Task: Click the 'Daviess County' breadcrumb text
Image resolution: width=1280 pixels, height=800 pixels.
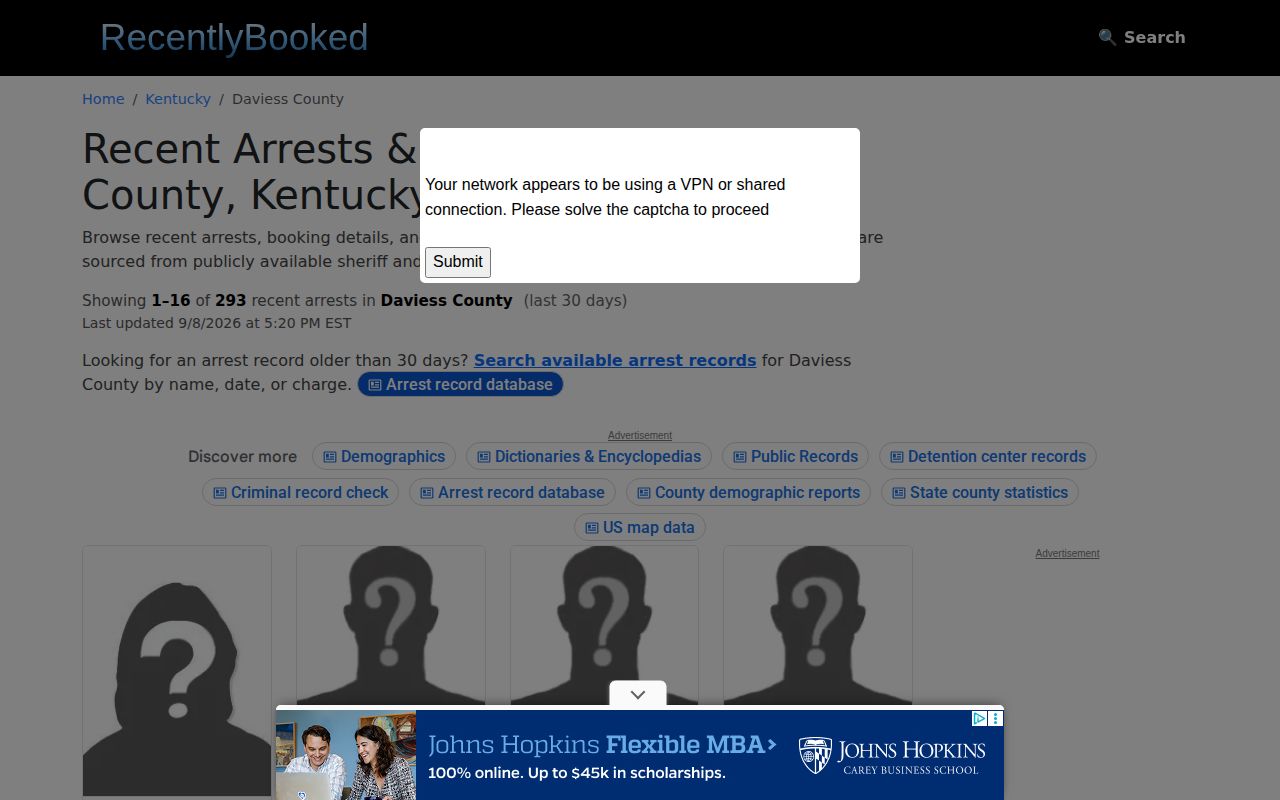Action: (x=288, y=99)
